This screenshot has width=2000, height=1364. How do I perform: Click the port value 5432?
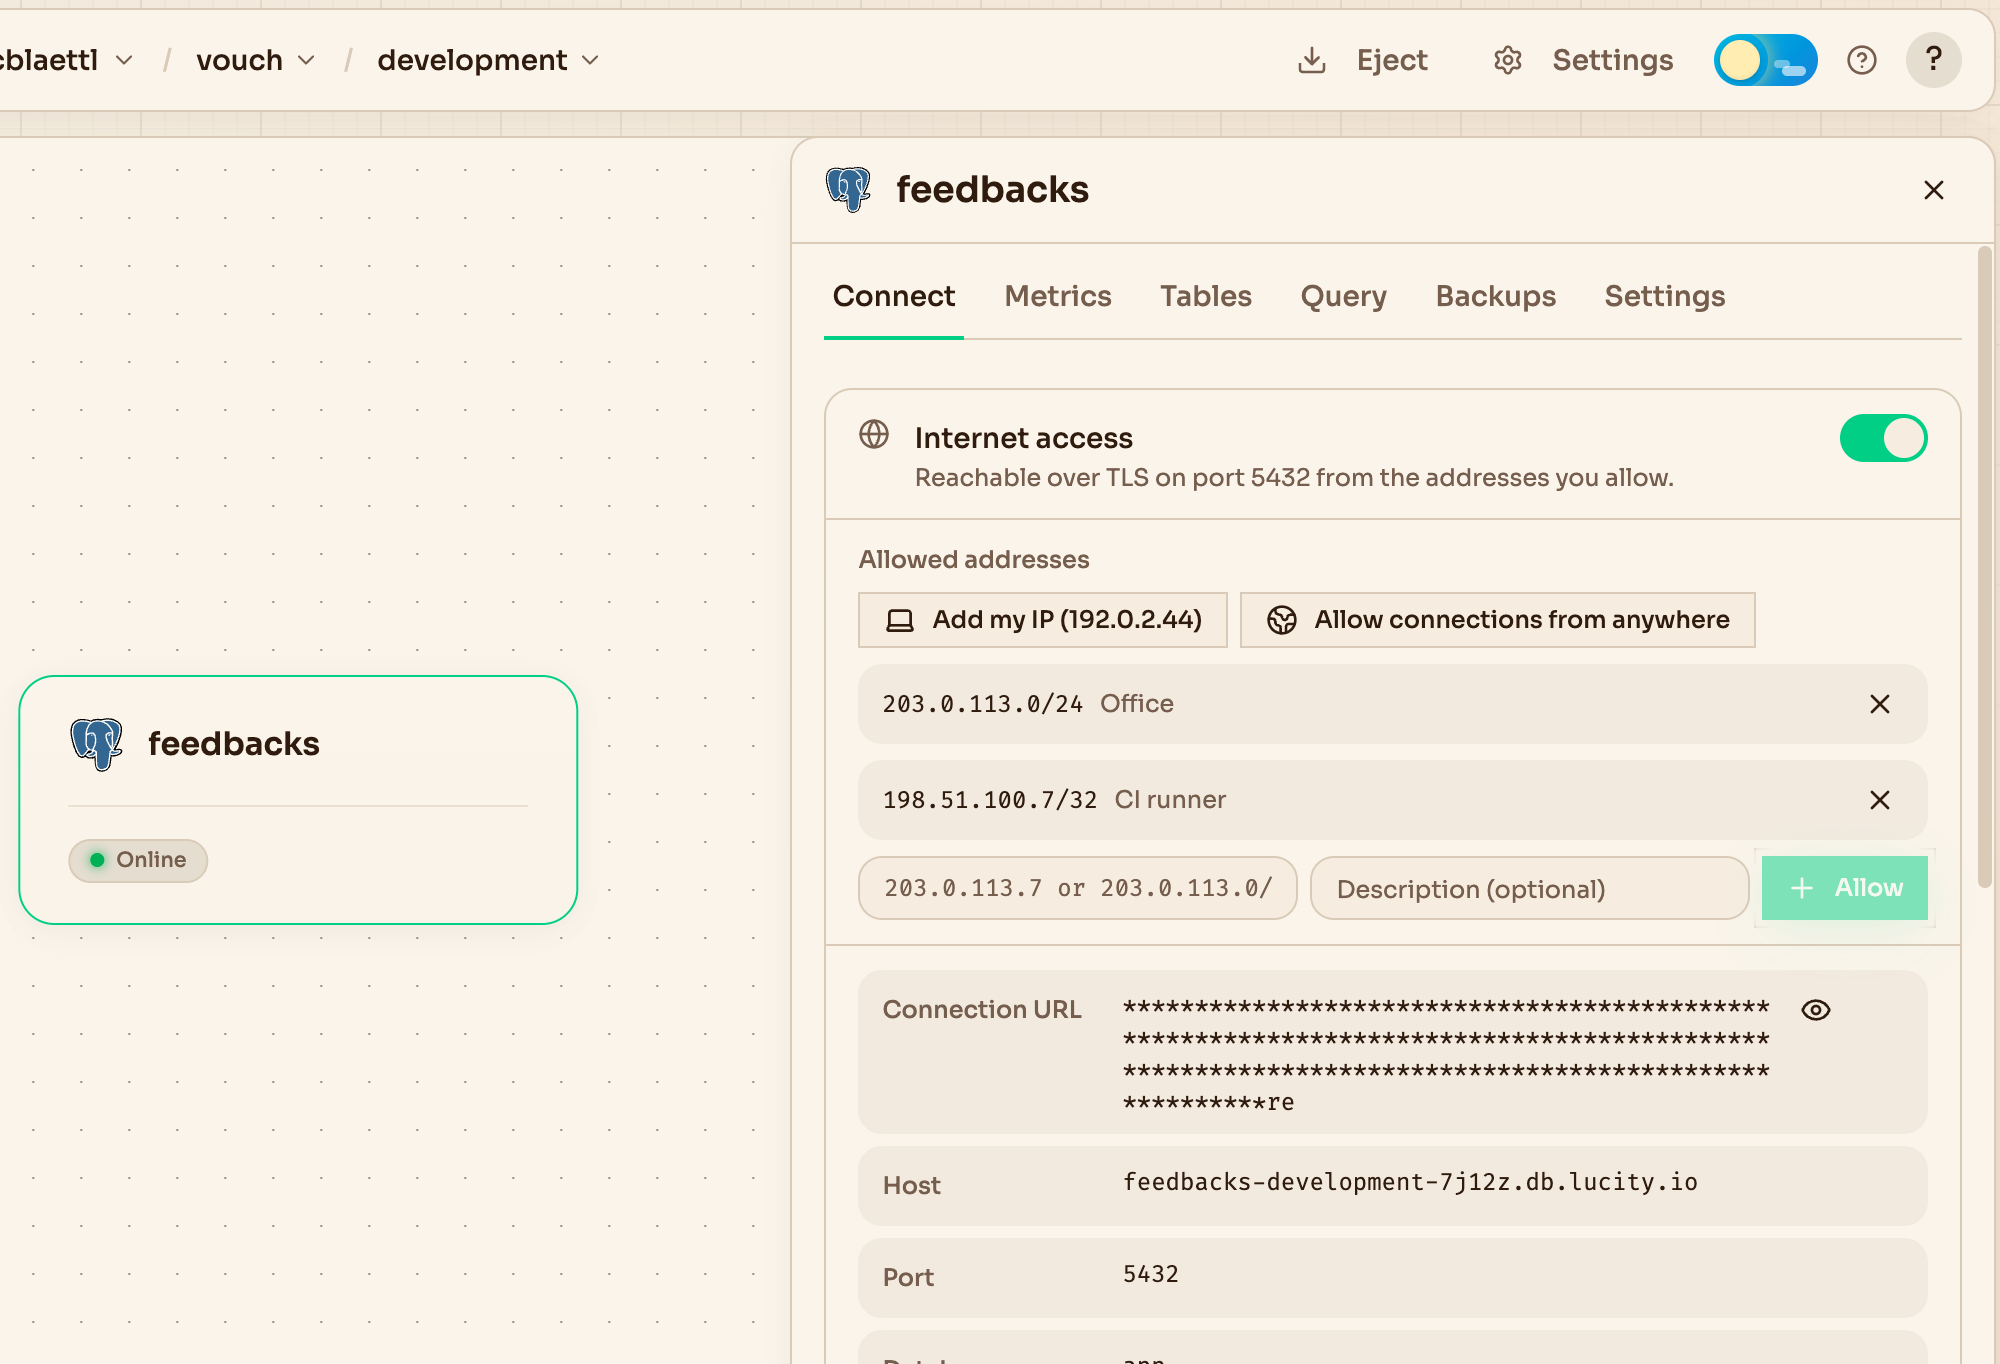point(1150,1274)
